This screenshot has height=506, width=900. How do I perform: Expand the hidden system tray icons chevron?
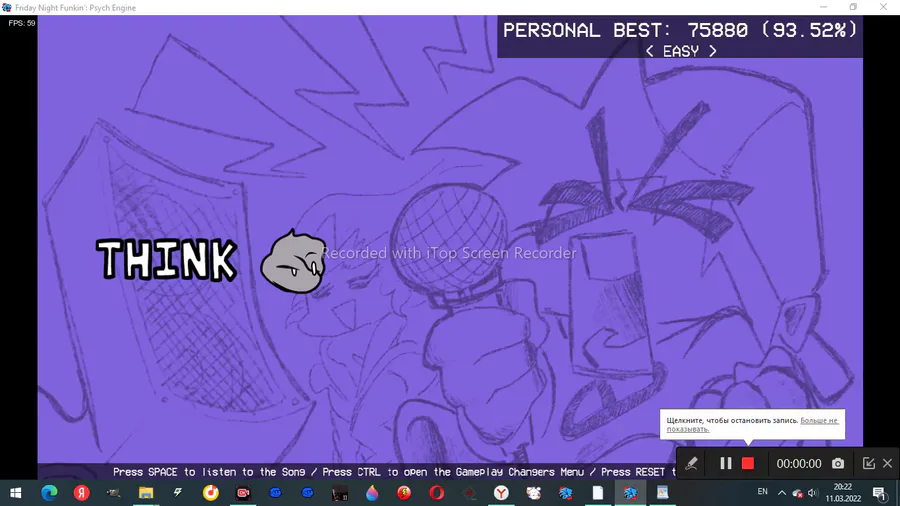(x=782, y=493)
